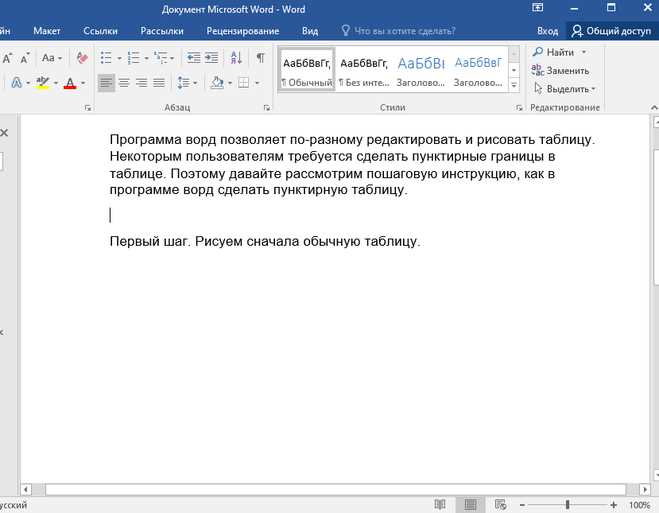Switch to Print Layout view in status bar
The height and width of the screenshot is (513, 659).
tap(470, 505)
